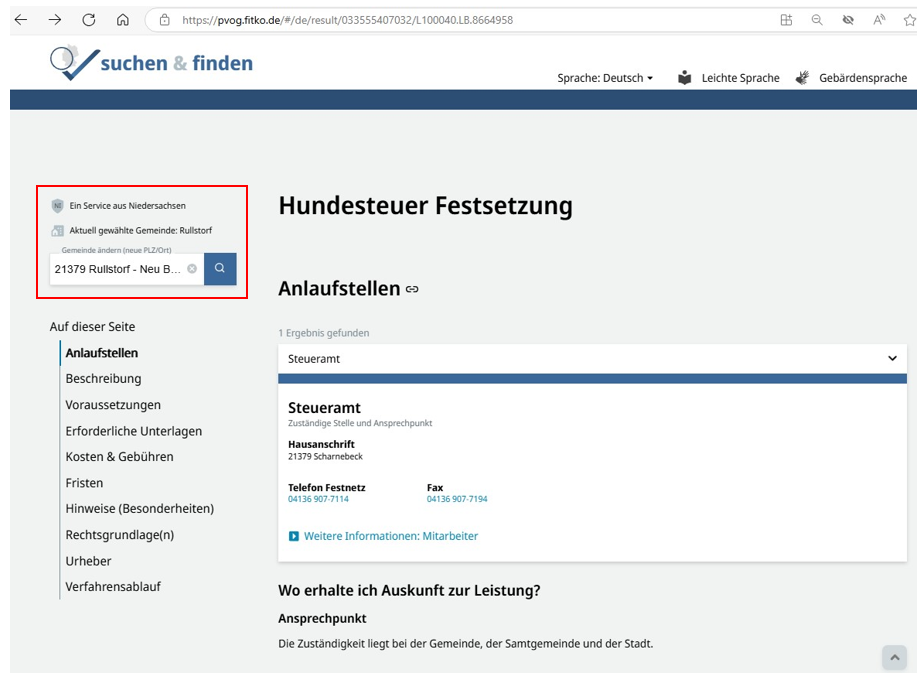Open Leichte Sprache via the book icon
The width and height of the screenshot is (922, 678).
685,77
